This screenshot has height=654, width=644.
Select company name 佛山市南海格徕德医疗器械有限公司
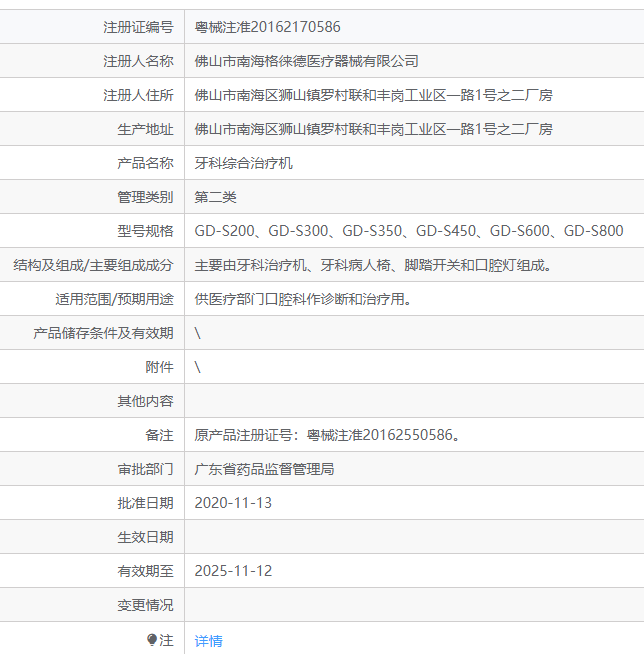tap(307, 61)
